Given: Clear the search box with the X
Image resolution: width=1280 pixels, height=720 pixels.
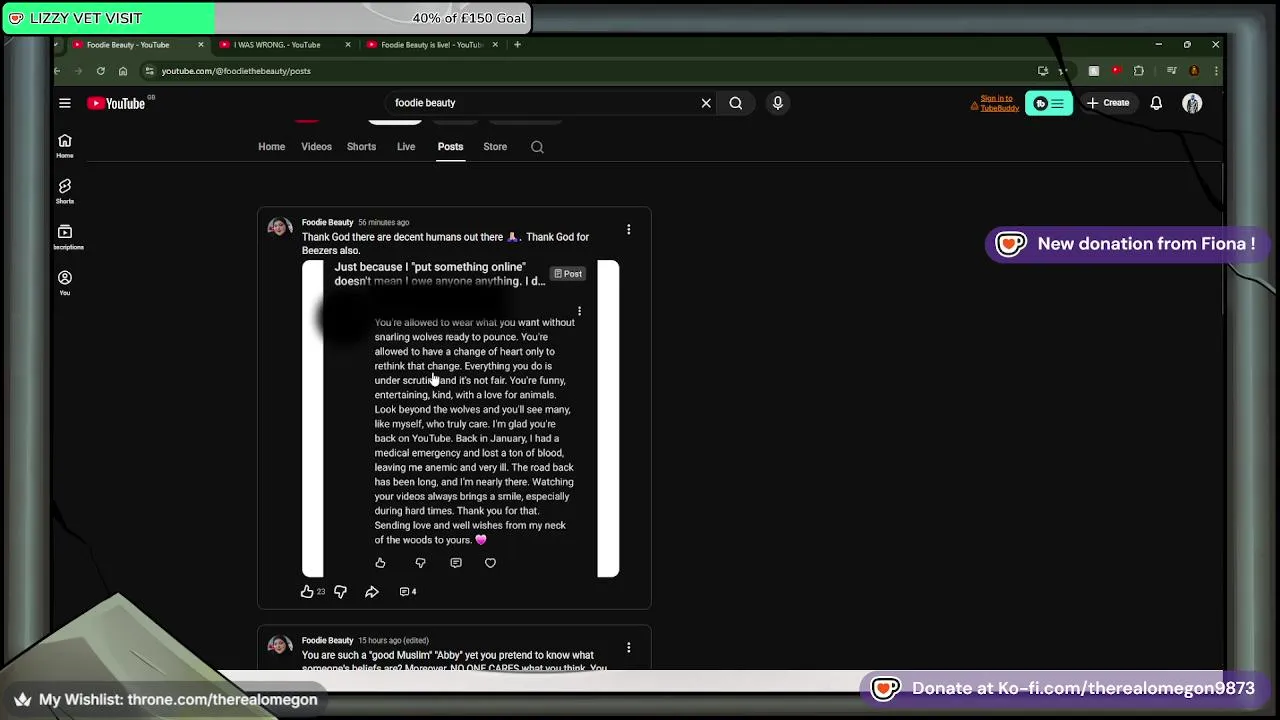Looking at the screenshot, I should point(706,103).
